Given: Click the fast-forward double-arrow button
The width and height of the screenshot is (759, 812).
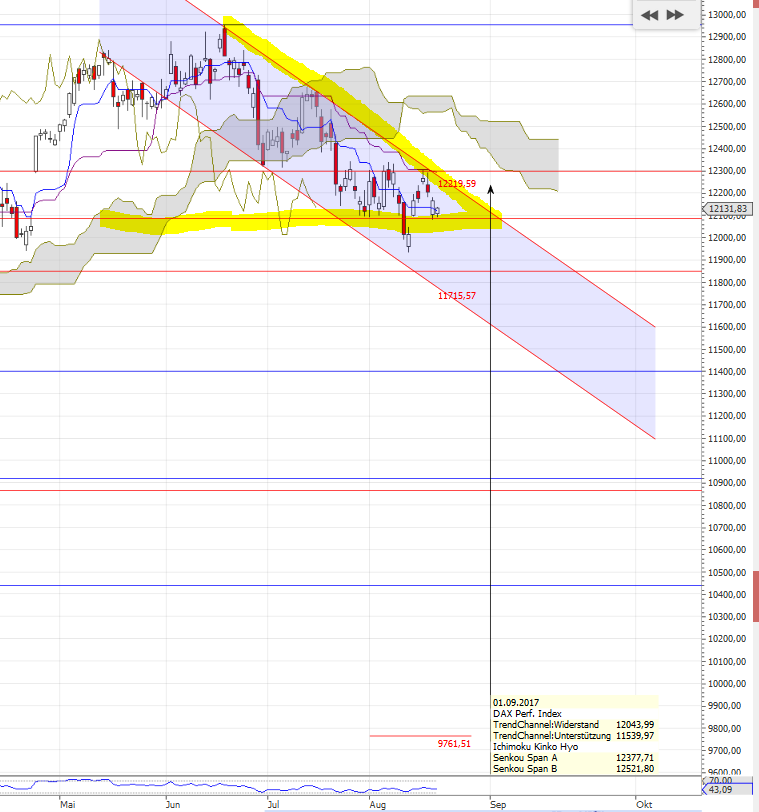Looking at the screenshot, I should click(x=676, y=15).
